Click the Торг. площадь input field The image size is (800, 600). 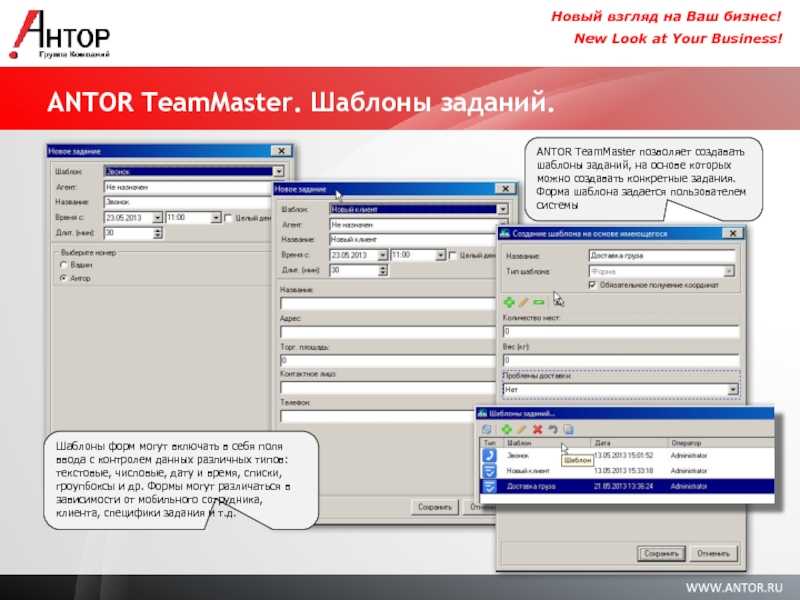coord(388,361)
